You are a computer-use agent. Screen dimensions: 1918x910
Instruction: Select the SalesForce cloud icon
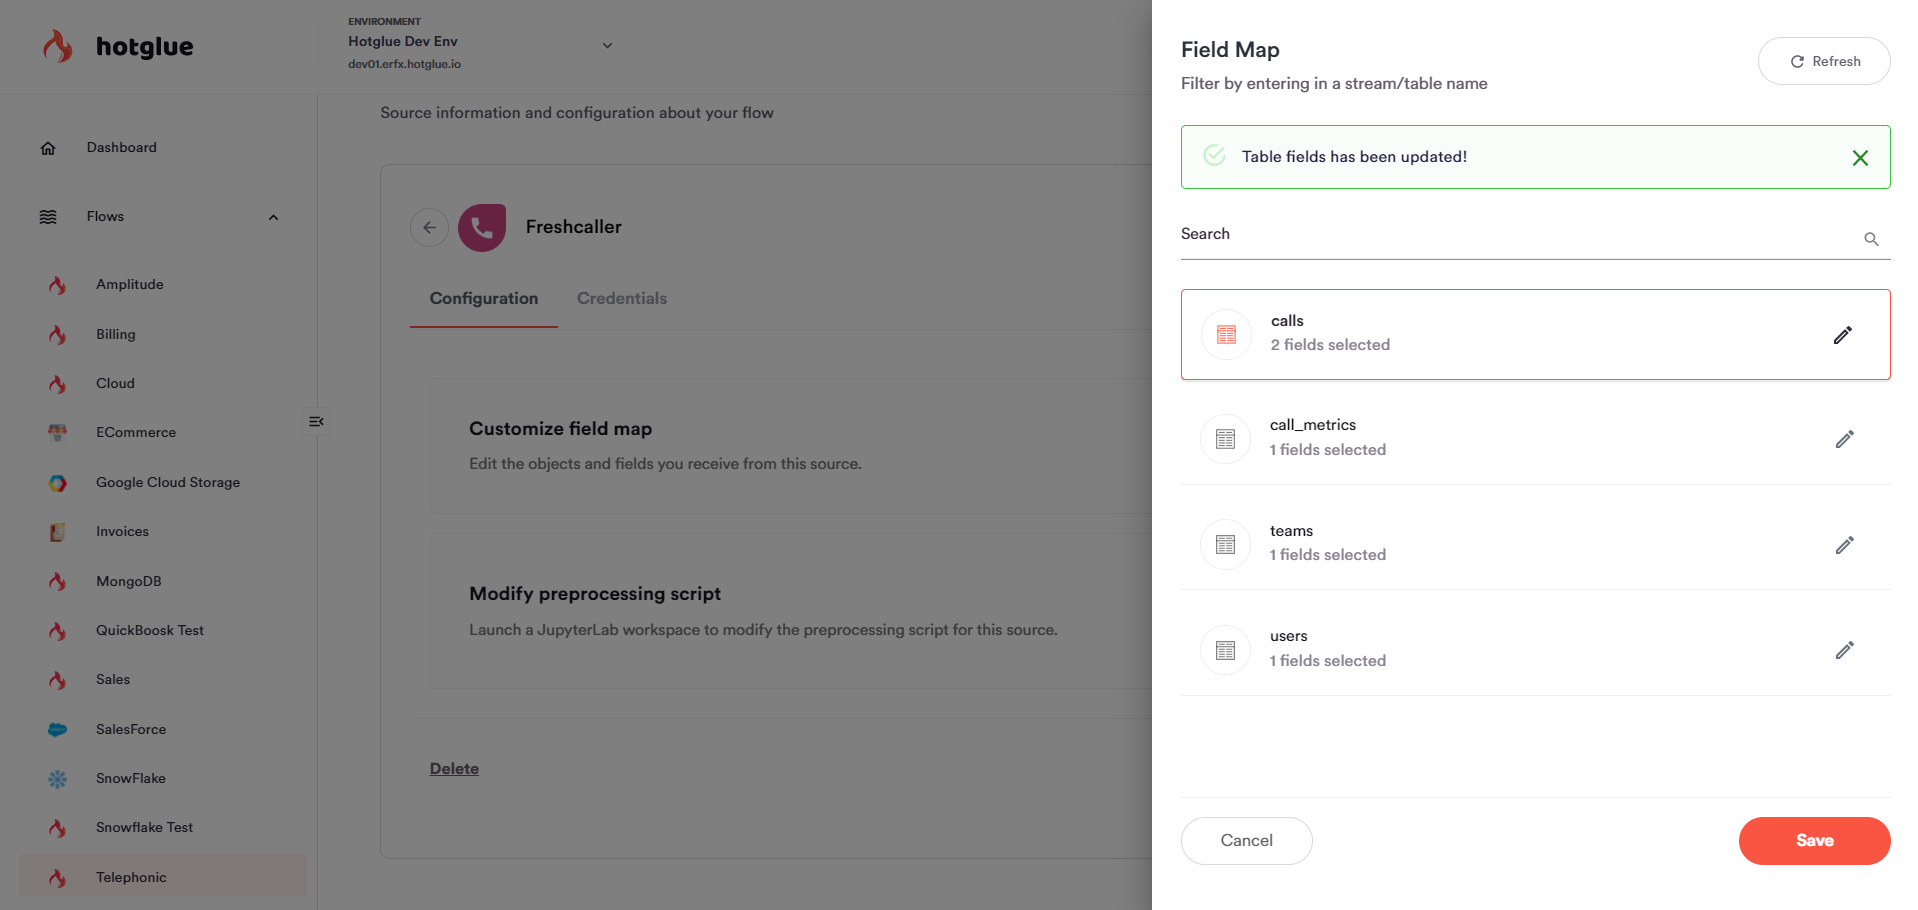[58, 729]
